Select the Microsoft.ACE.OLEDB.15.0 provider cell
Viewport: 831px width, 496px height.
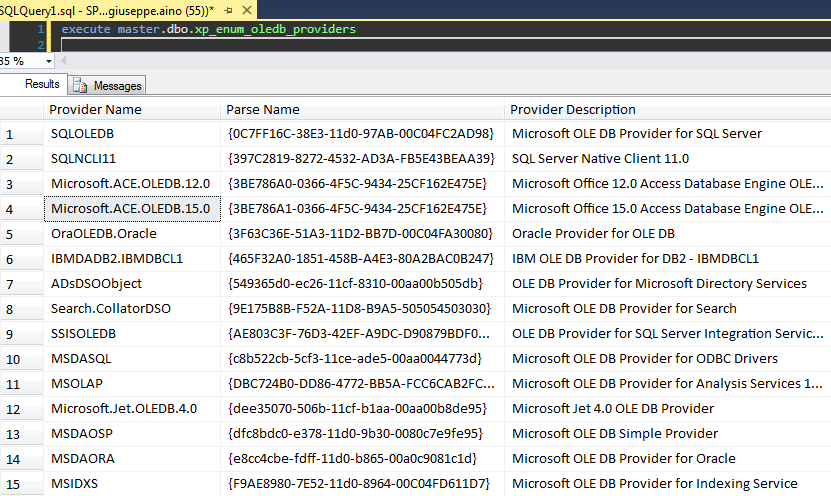(x=131, y=208)
